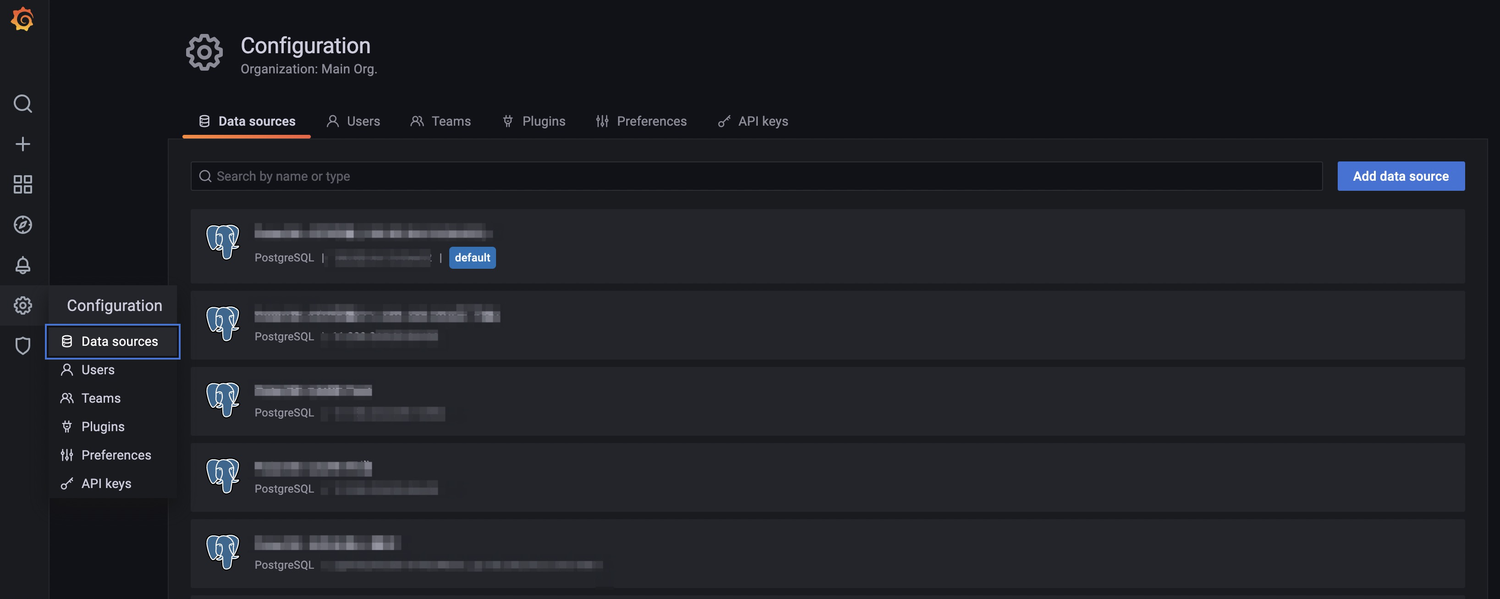
Task: Click the default badge on first data source
Action: pos(472,258)
